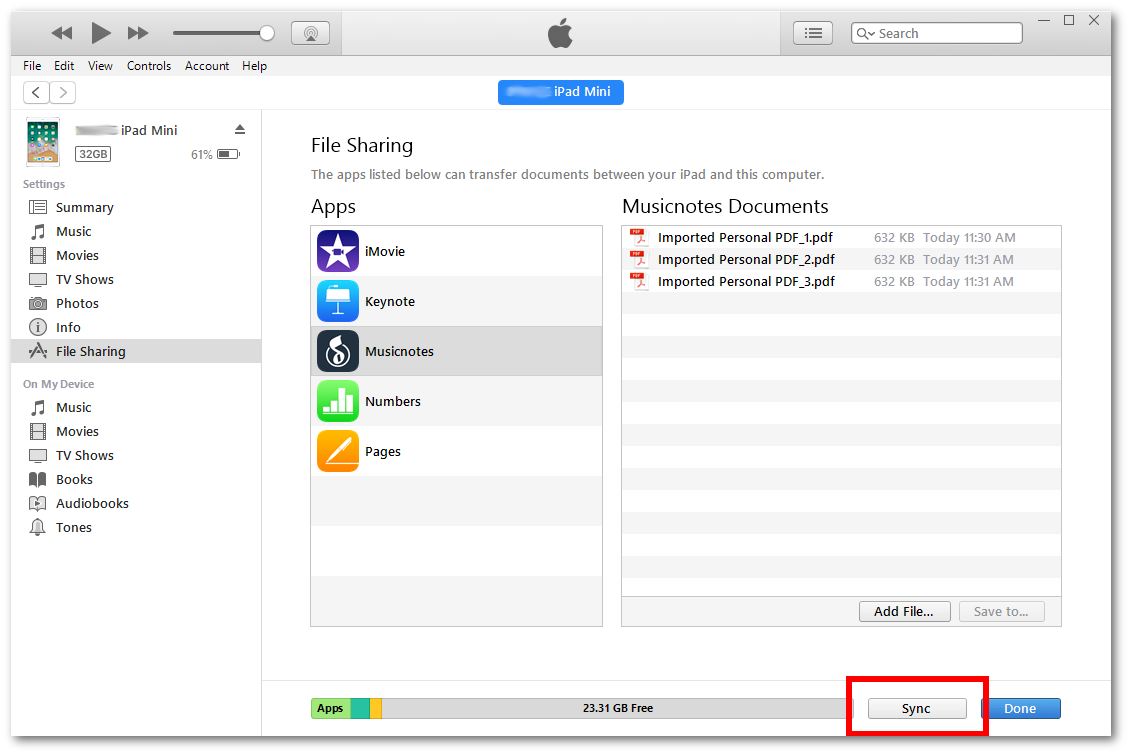Click the Add File... button
The height and width of the screenshot is (755, 1130).
click(904, 612)
